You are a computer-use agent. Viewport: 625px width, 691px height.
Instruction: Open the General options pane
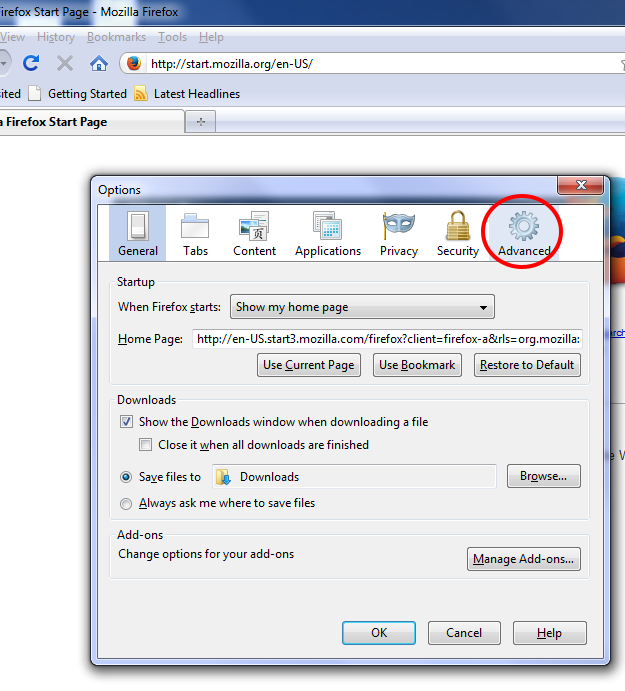point(138,233)
